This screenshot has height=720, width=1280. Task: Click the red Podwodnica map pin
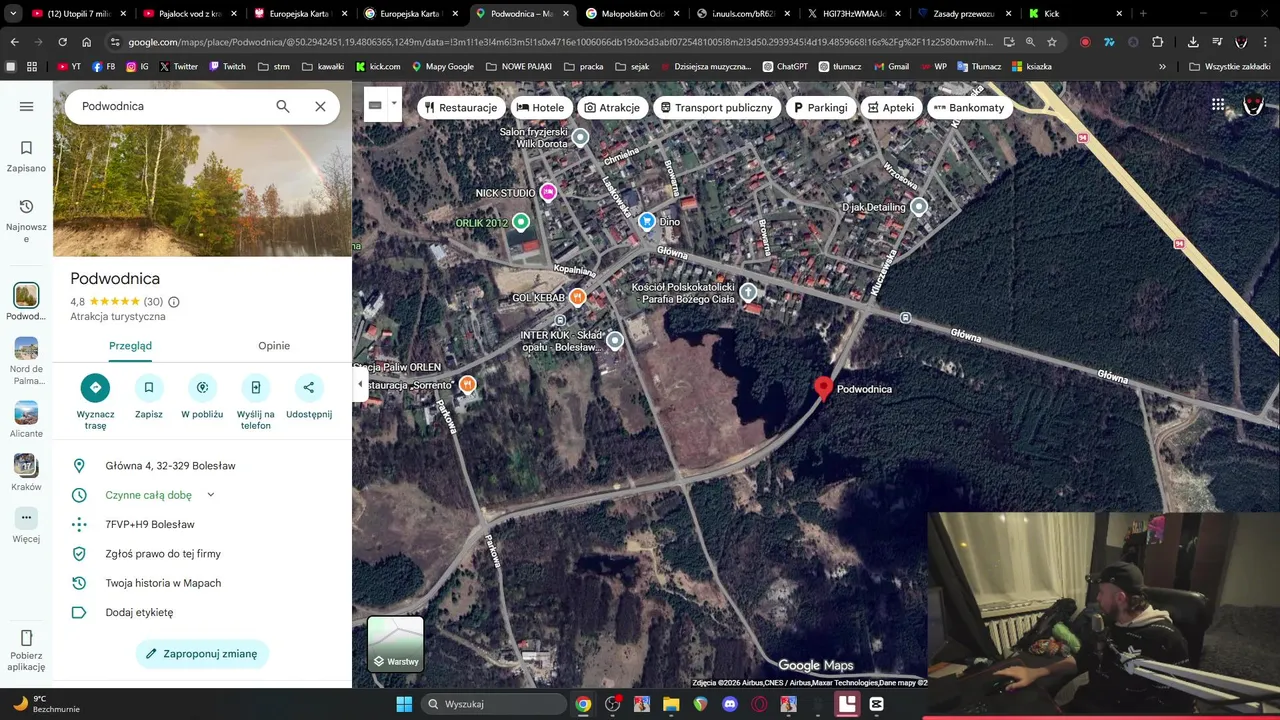(823, 388)
